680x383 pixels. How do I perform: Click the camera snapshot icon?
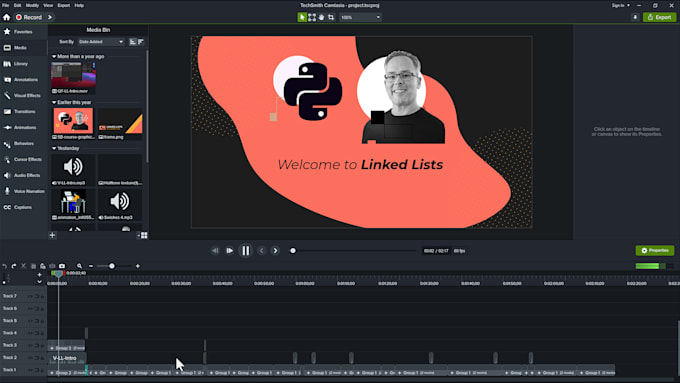coord(62,266)
